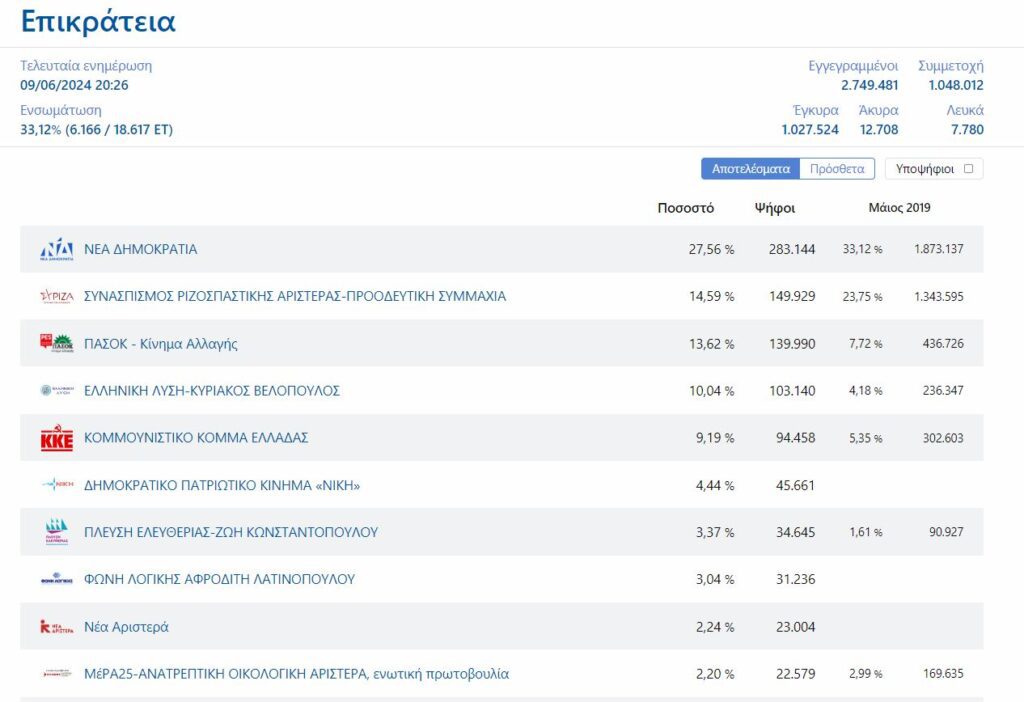This screenshot has width=1024, height=702.
Task: Click the 2019 vote count 436.726
Action: (x=943, y=343)
